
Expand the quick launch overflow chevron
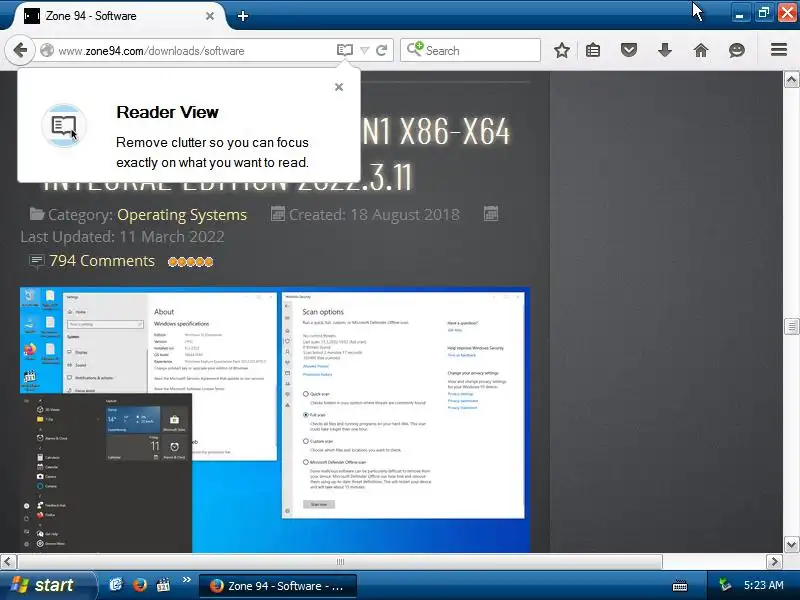tap(186, 580)
